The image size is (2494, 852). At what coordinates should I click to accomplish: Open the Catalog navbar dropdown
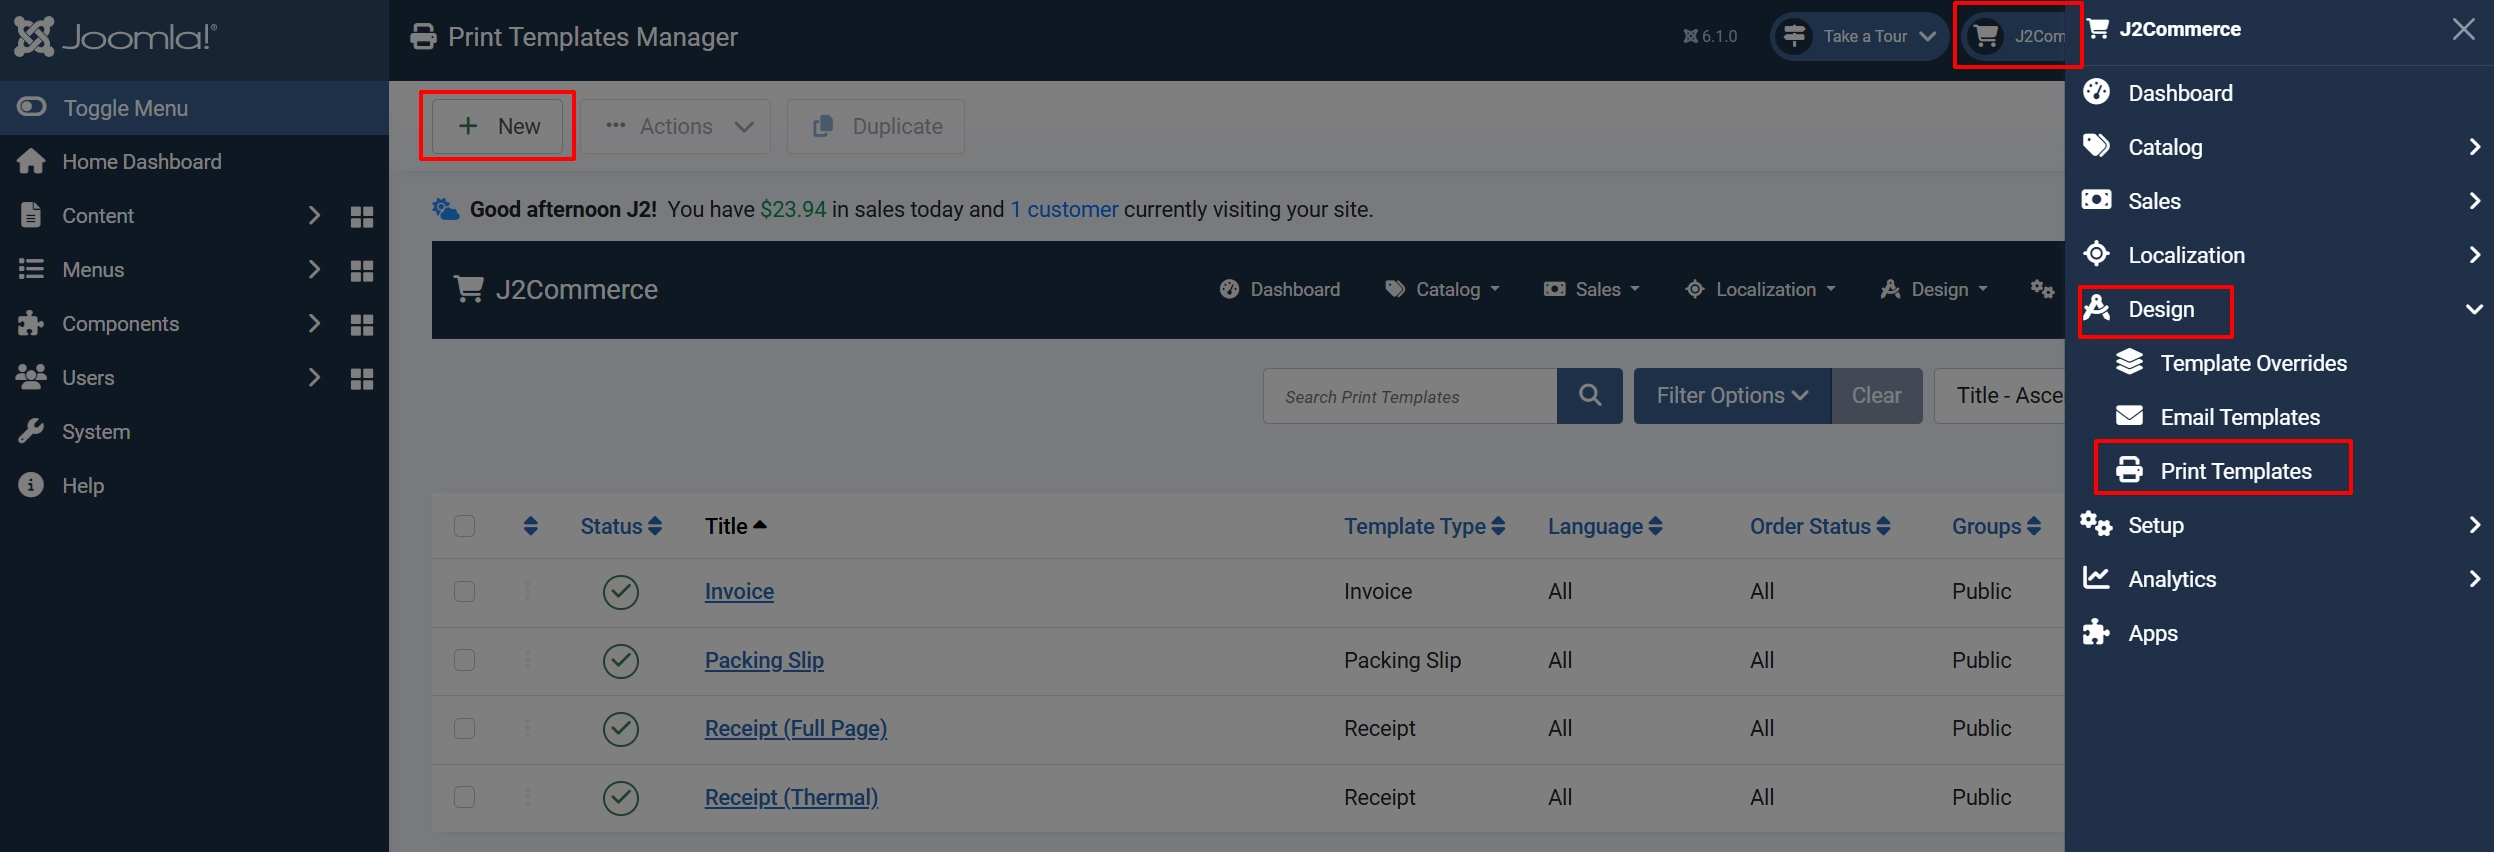coord(1442,289)
